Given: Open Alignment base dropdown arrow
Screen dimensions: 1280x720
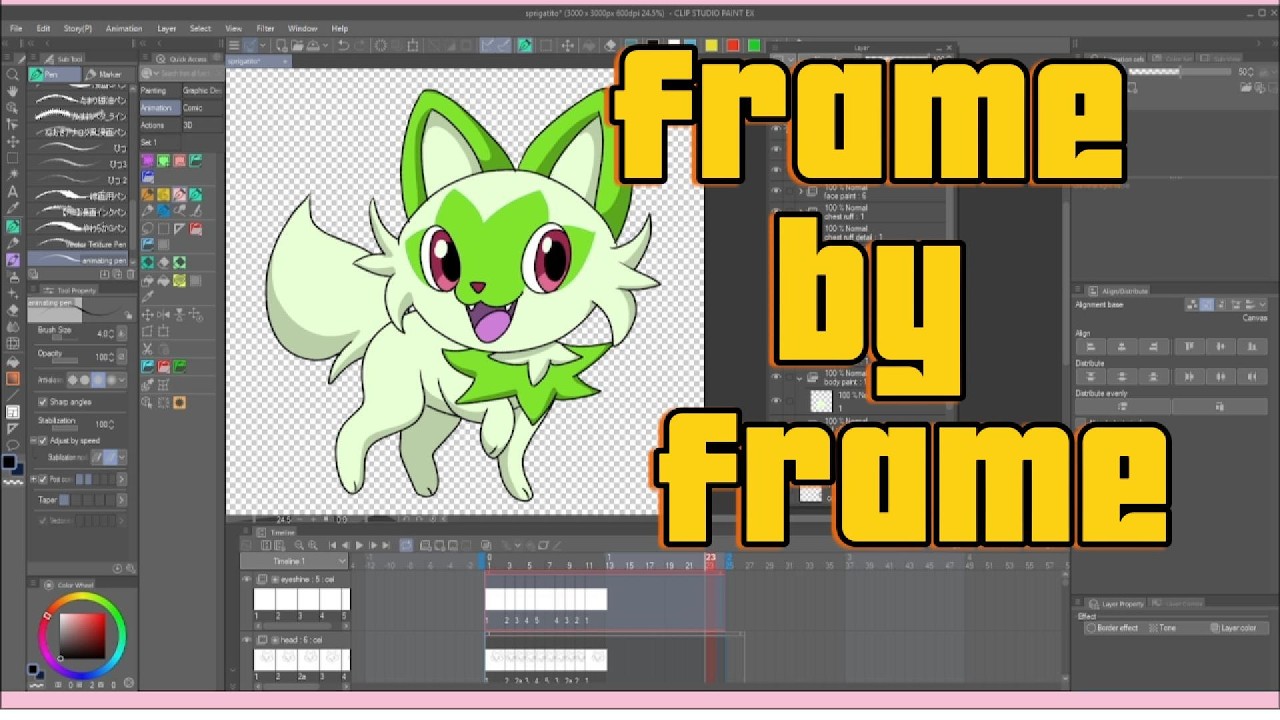Looking at the screenshot, I should pyautogui.click(x=1264, y=304).
